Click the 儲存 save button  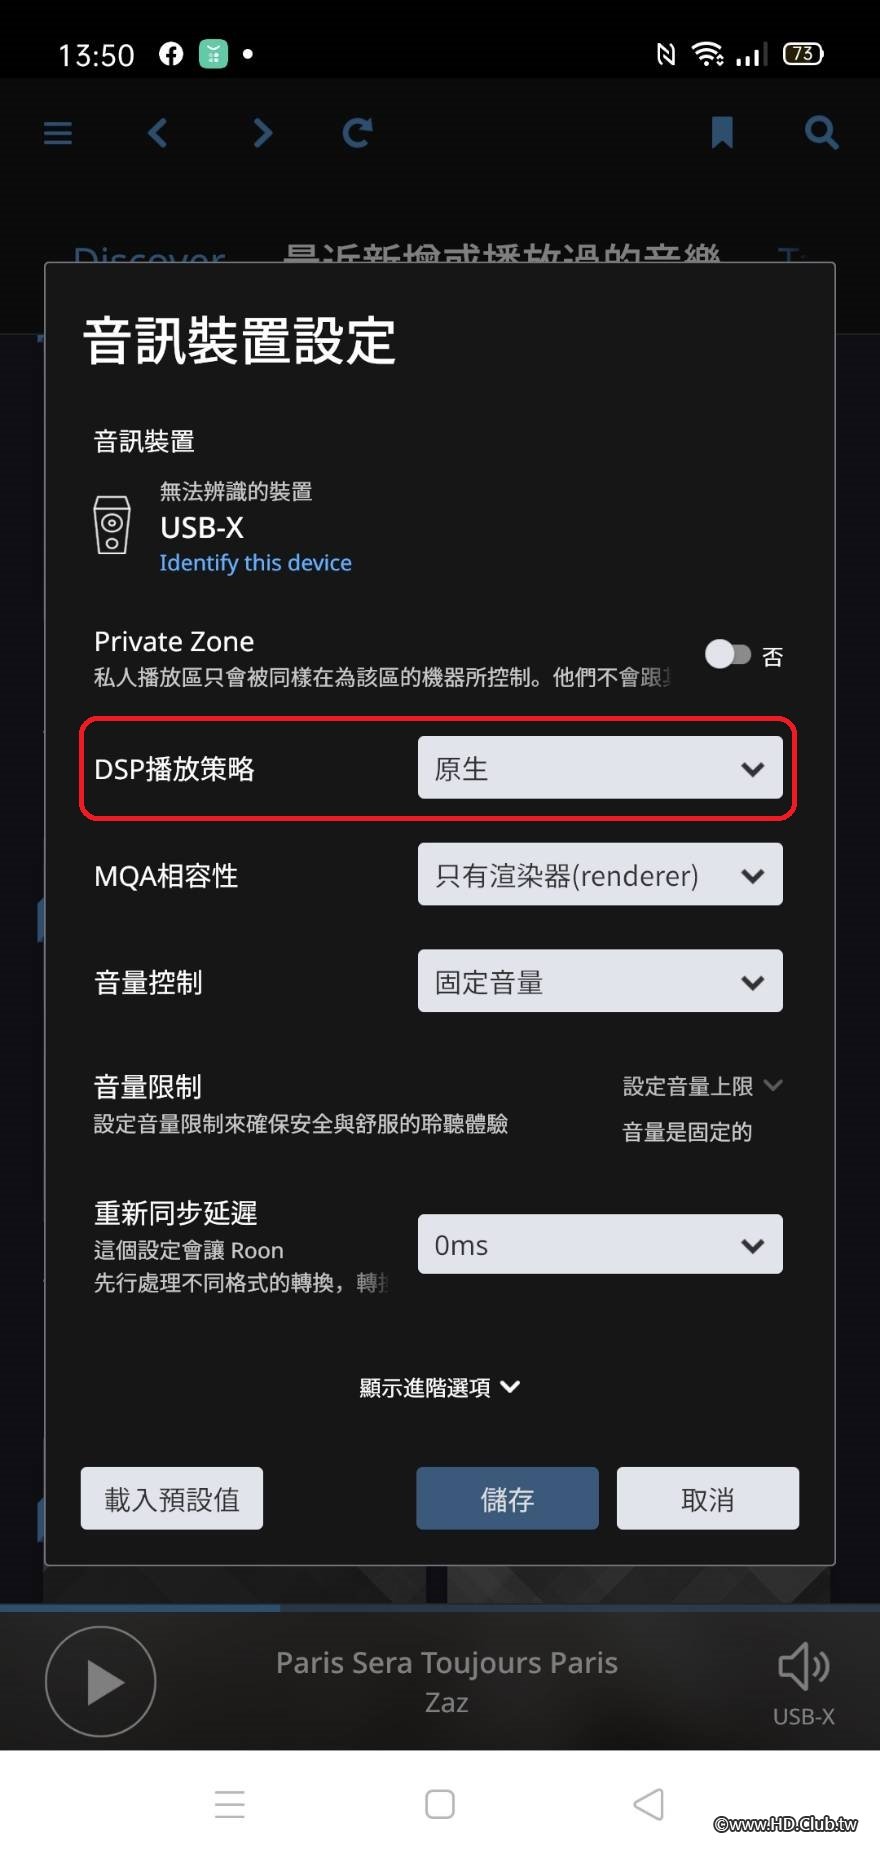pos(507,1498)
